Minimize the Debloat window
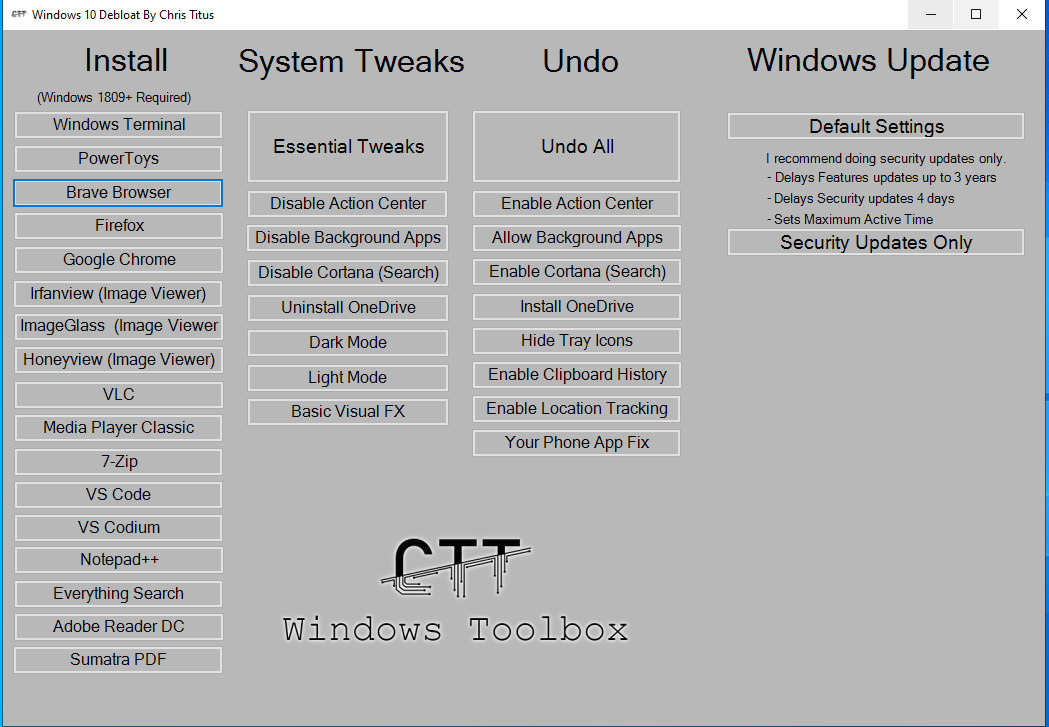The width and height of the screenshot is (1049, 727). 931,14
